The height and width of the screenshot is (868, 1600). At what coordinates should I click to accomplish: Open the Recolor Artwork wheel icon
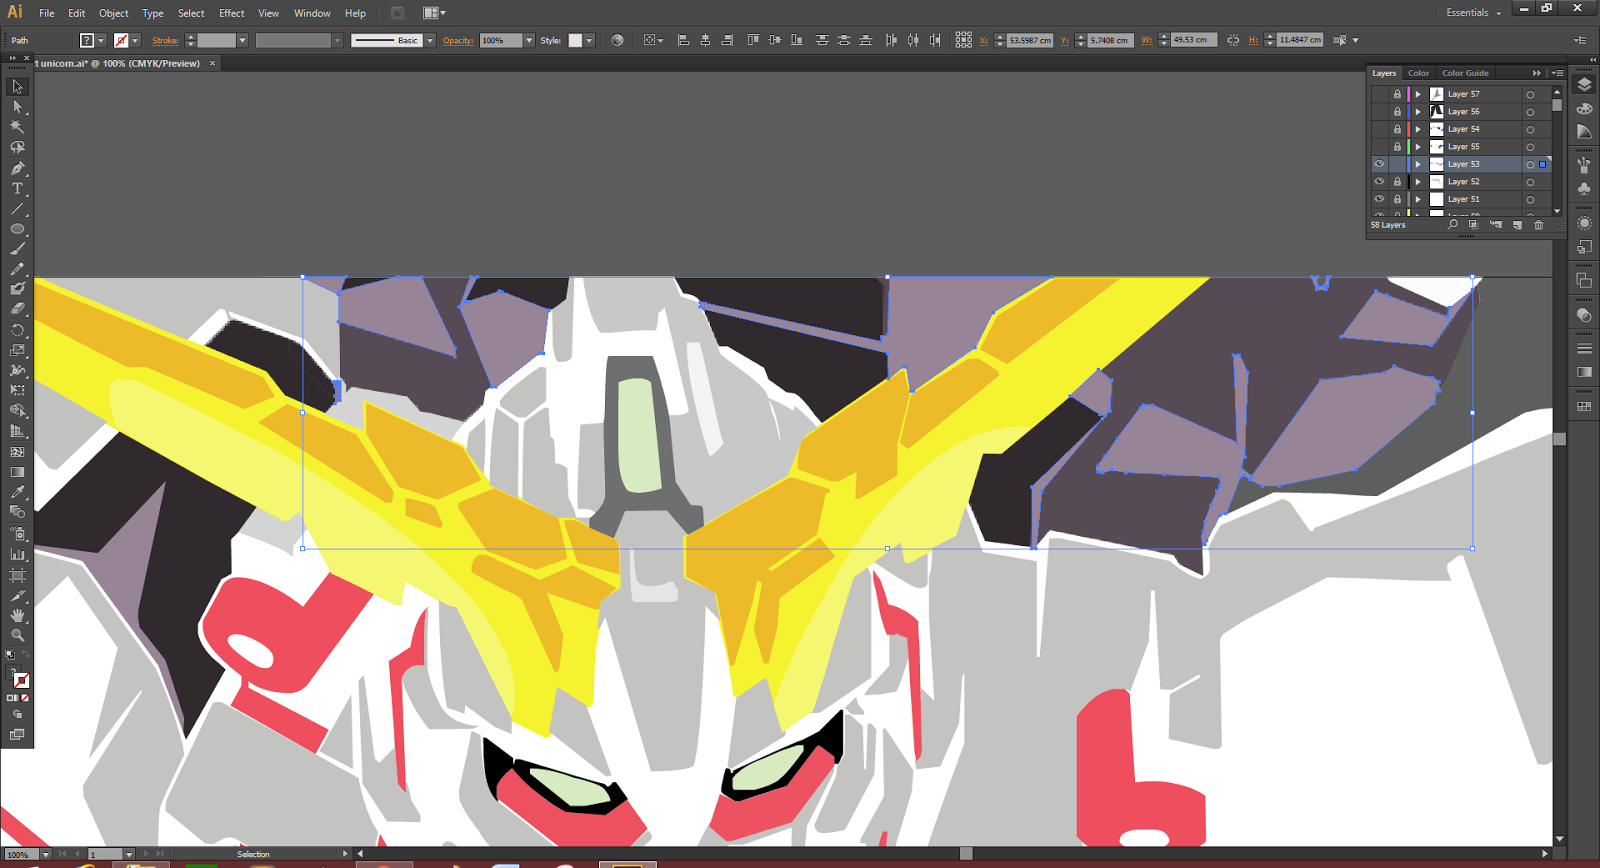[617, 40]
